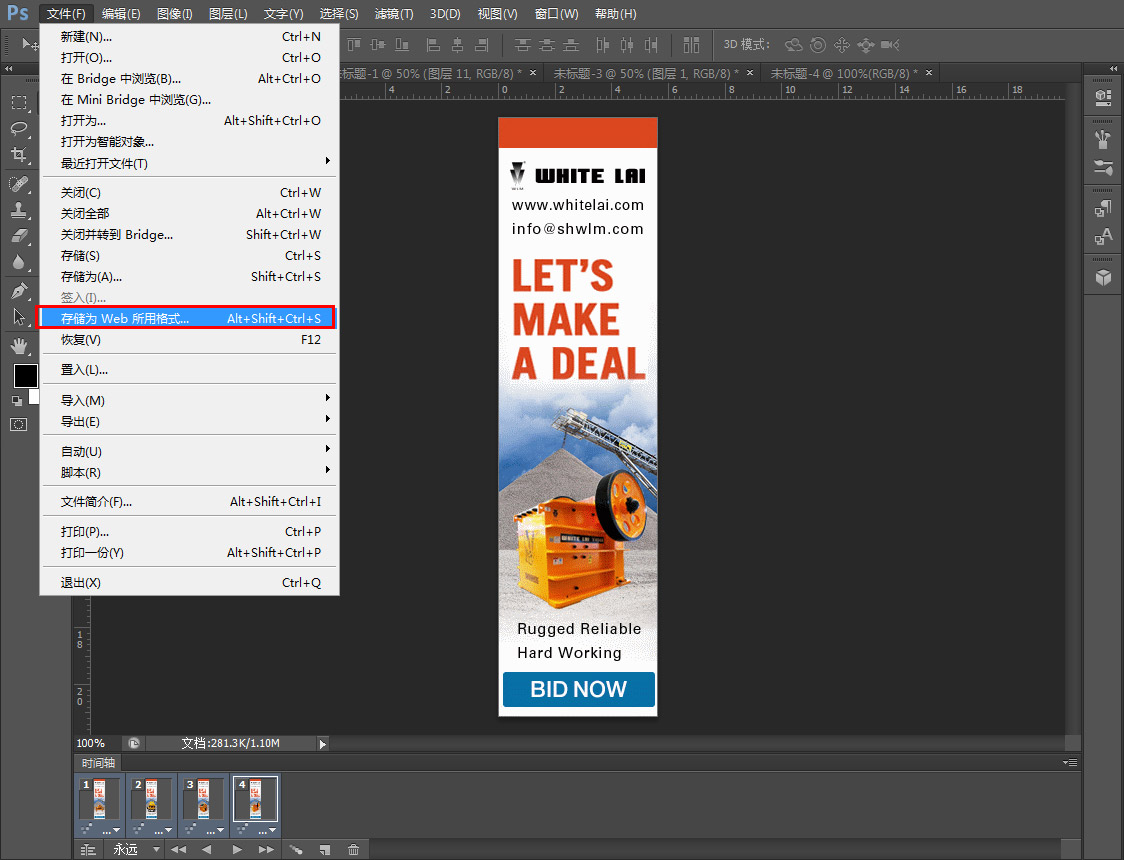Click the black foreground color swatch
The width and height of the screenshot is (1124, 860).
tap(25, 376)
